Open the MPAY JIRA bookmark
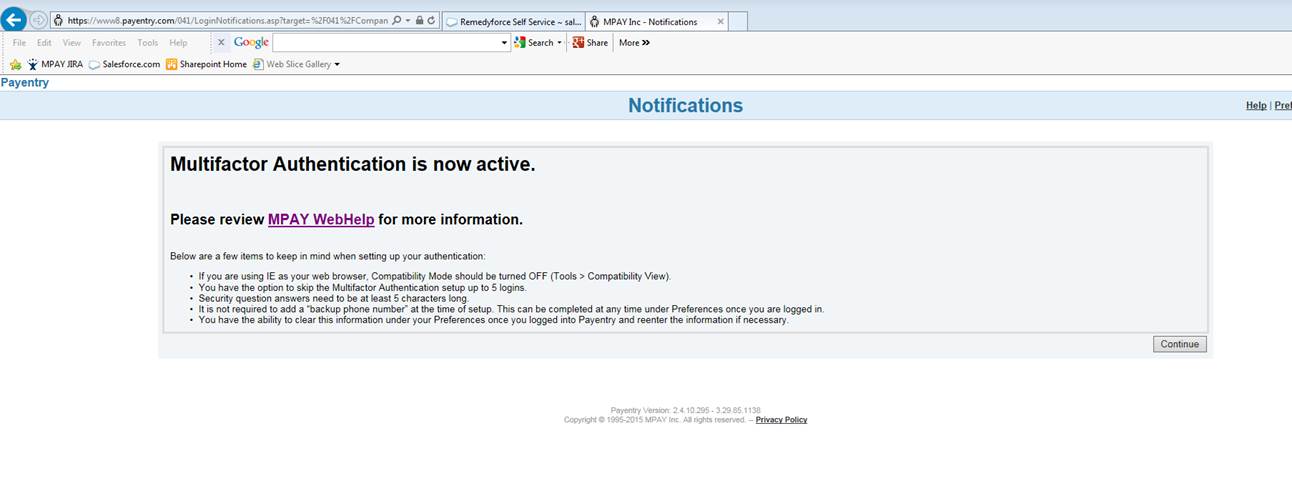Screen dimensions: 1292x491 55,64
